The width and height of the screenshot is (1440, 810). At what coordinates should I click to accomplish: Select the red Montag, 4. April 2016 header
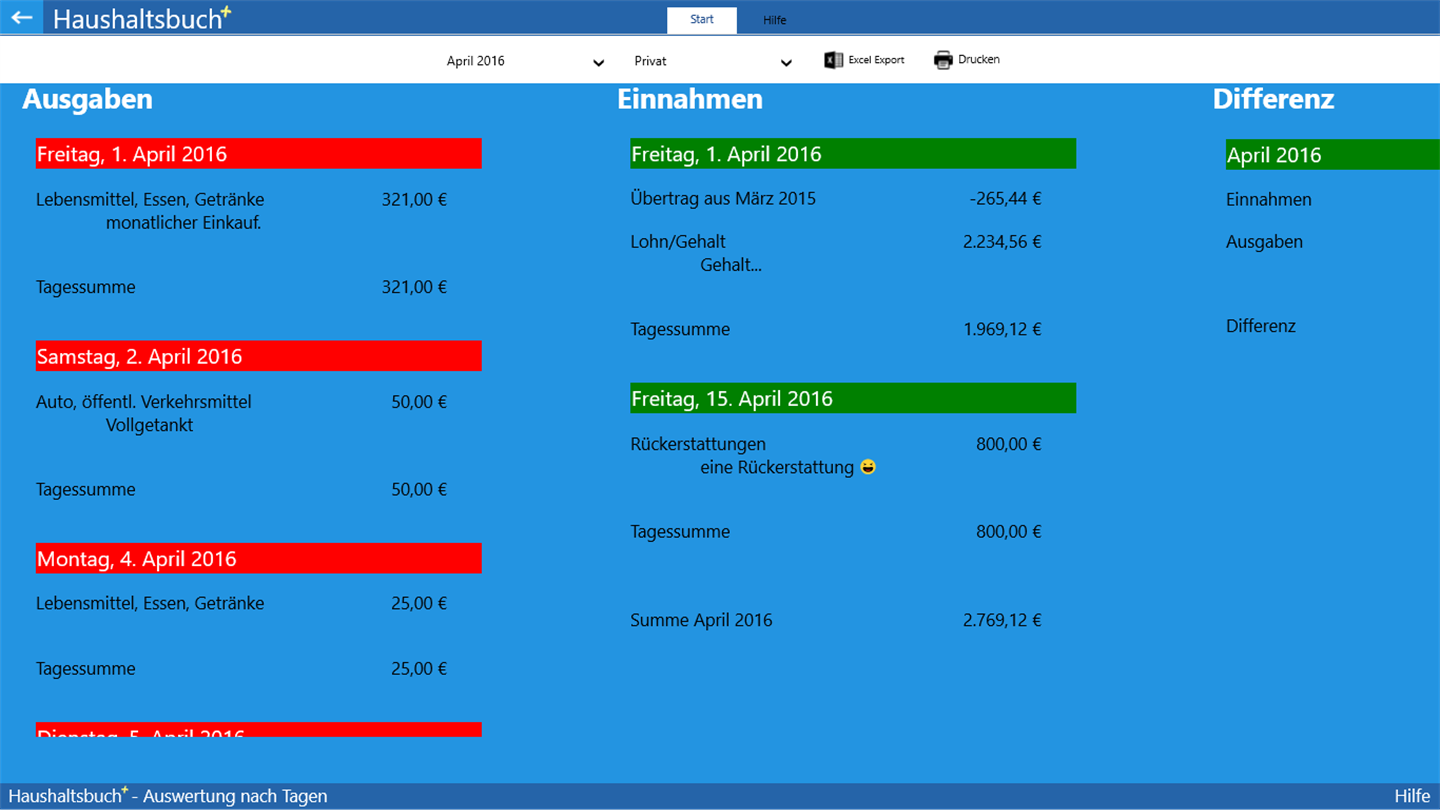tap(258, 558)
